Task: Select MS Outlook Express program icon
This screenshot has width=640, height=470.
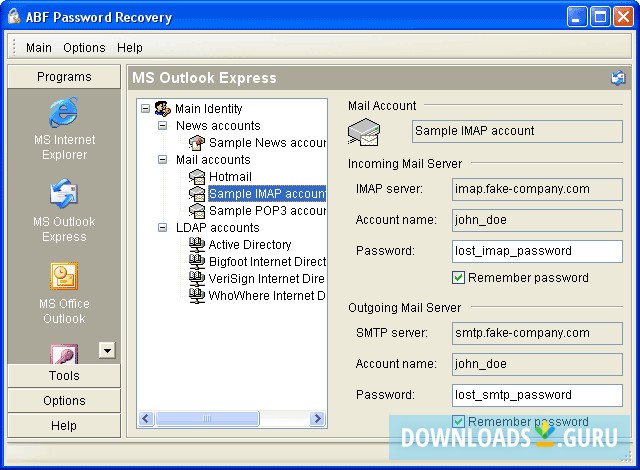Action: point(64,193)
